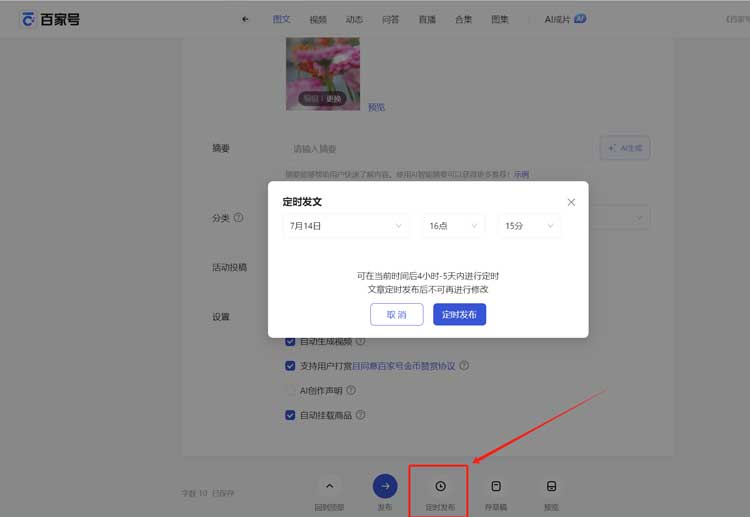The height and width of the screenshot is (517, 750).
Task: Open the 16点 hour dropdown
Action: tap(453, 226)
